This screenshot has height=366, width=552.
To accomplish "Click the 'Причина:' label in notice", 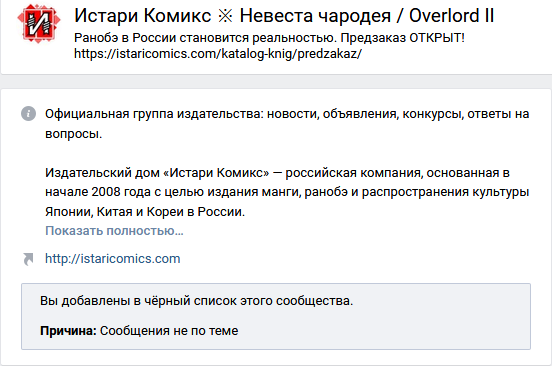I will click(x=68, y=331).
